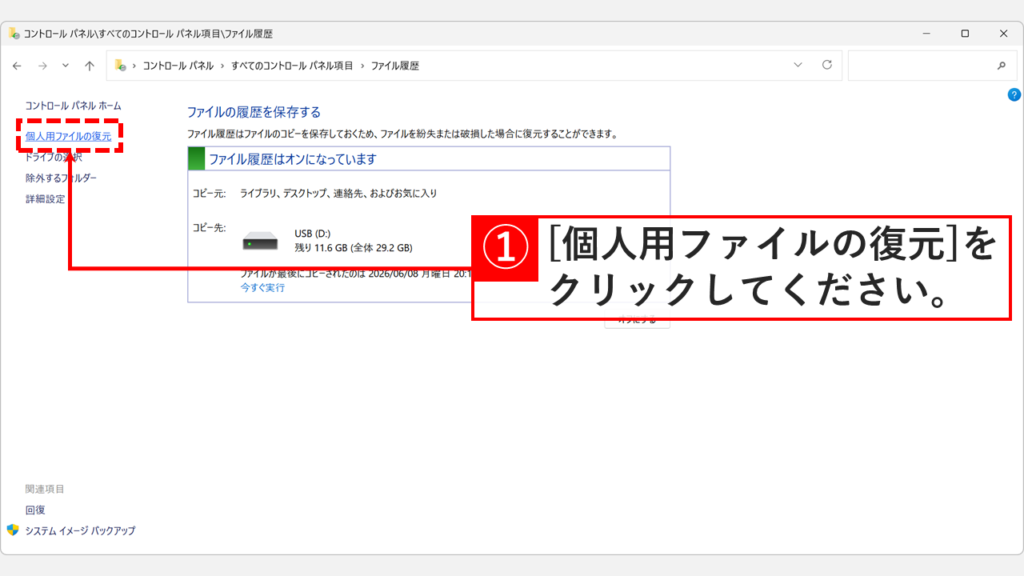Viewport: 1024px width, 576px height.
Task: Click ファイル履歴はオンになっています status text
Action: pos(293,159)
